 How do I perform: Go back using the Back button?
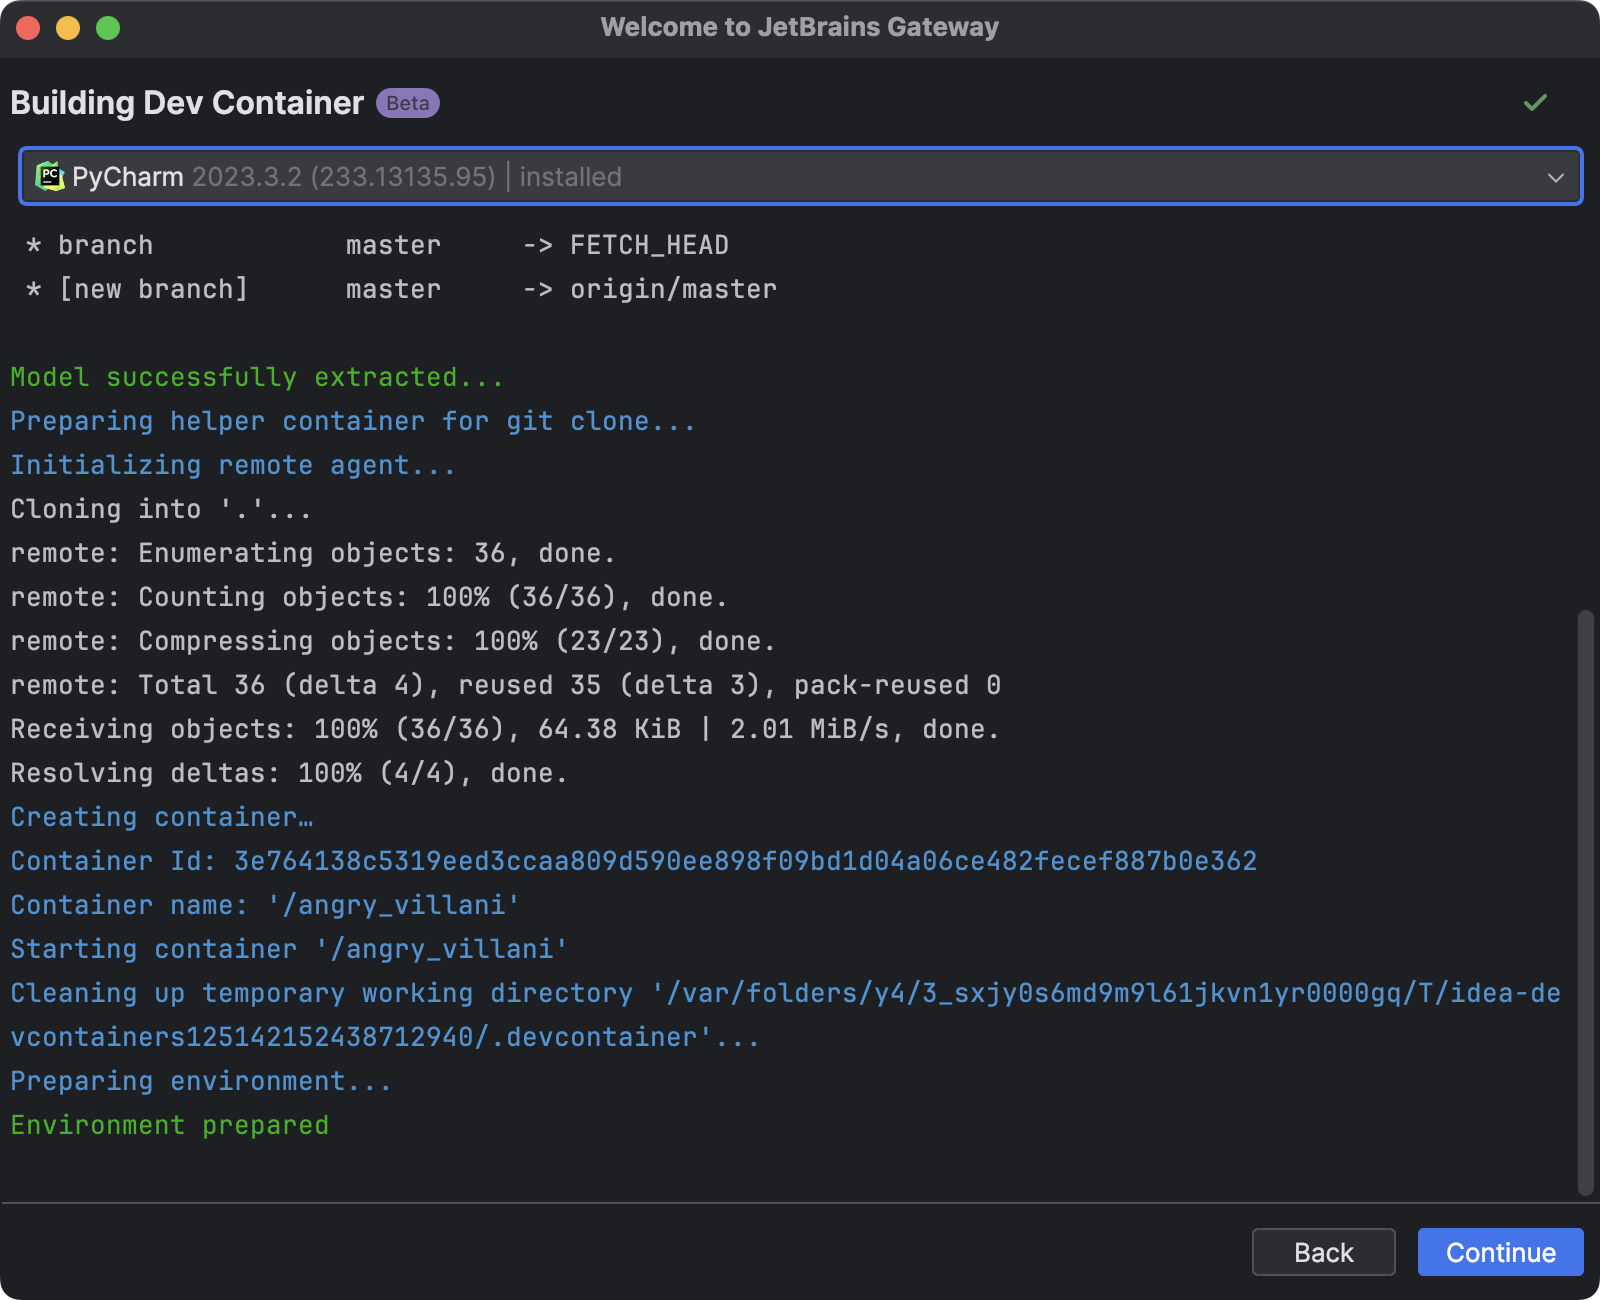point(1323,1252)
